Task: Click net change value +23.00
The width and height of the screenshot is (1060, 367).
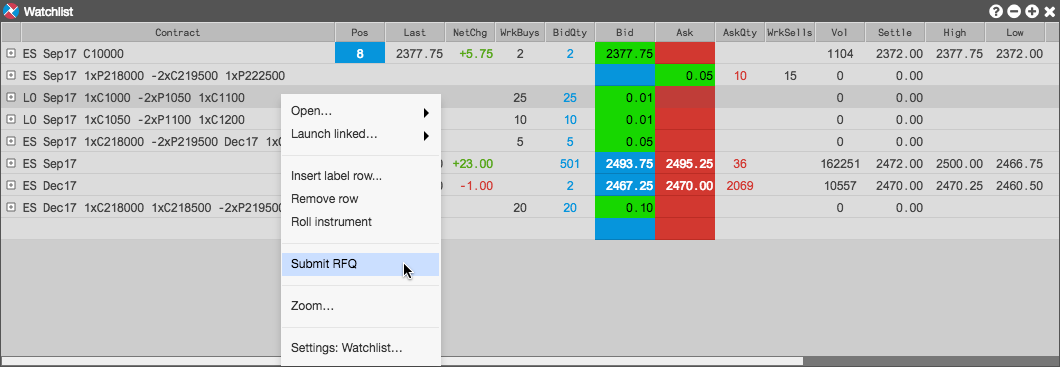Action: point(473,164)
